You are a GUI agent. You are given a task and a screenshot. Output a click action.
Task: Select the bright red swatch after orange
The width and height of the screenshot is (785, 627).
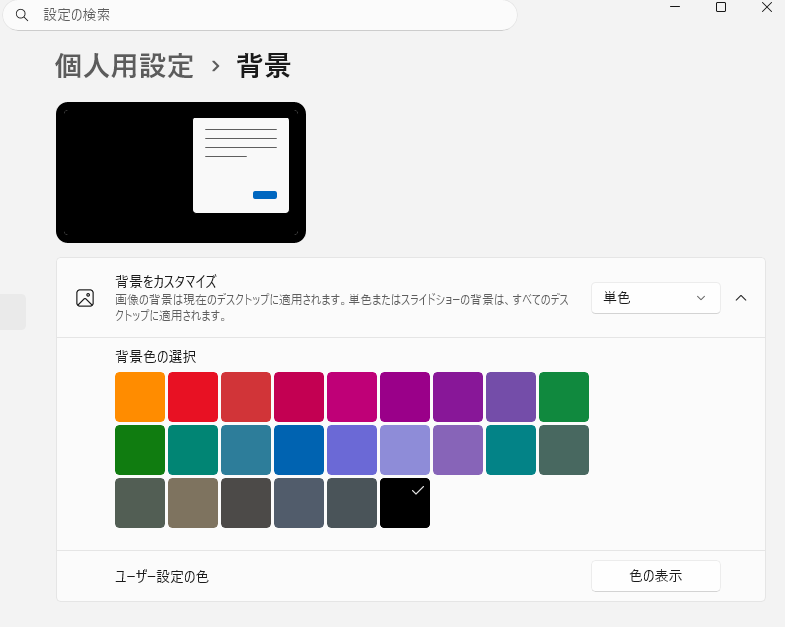(x=193, y=397)
